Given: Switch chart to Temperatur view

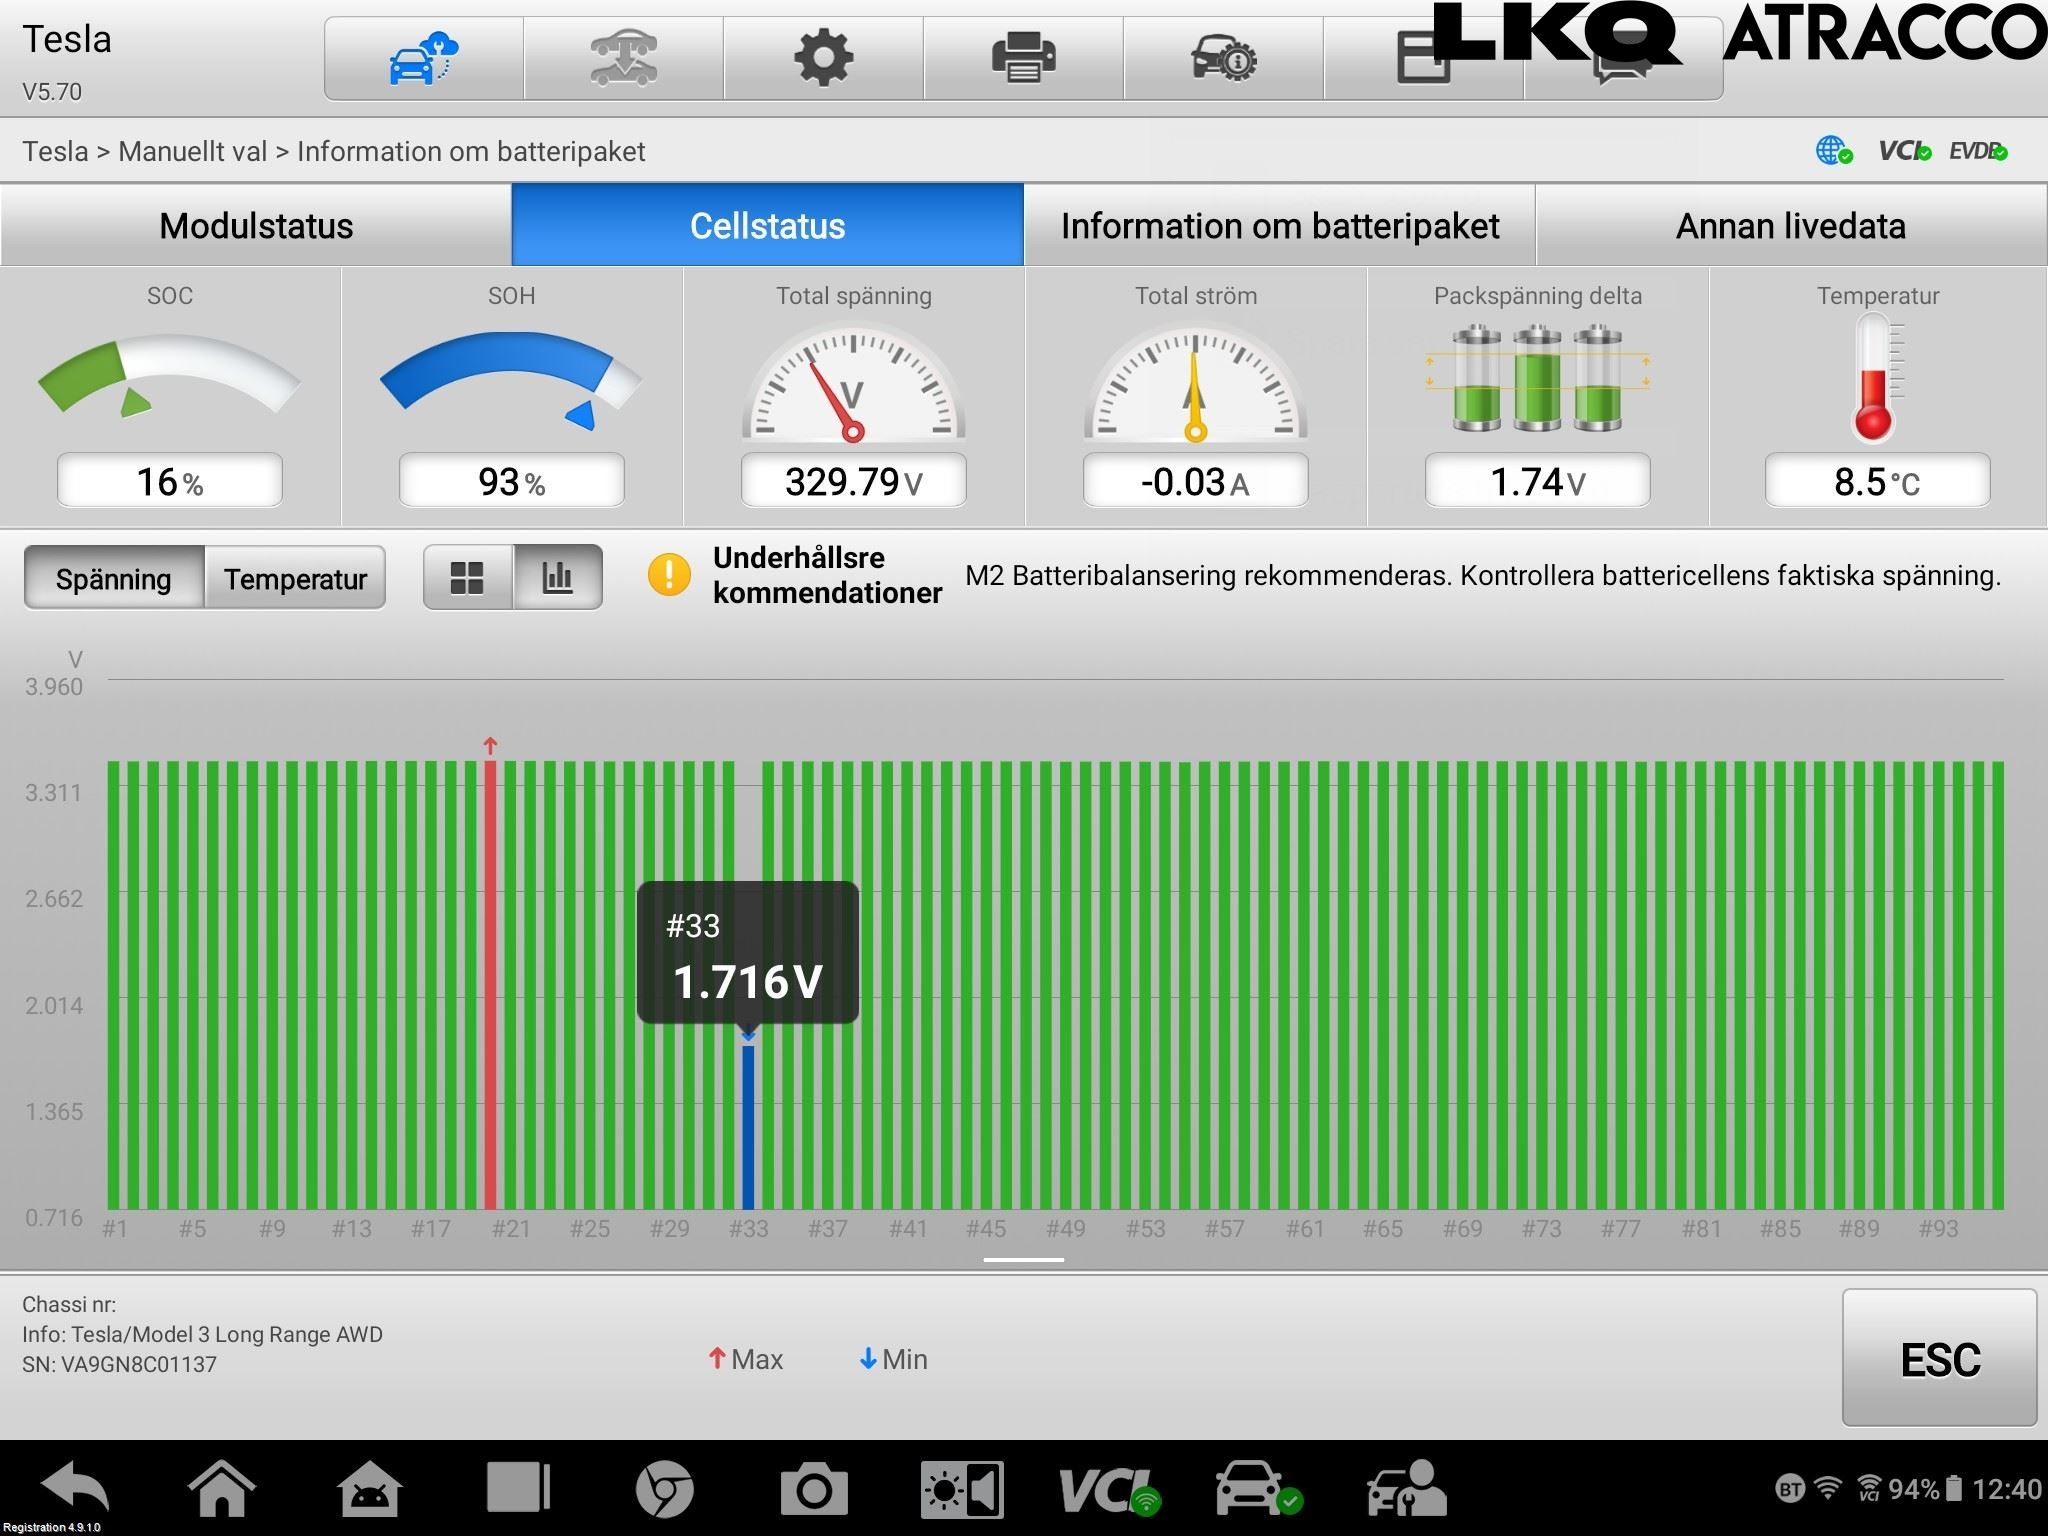Looking at the screenshot, I should [x=295, y=578].
